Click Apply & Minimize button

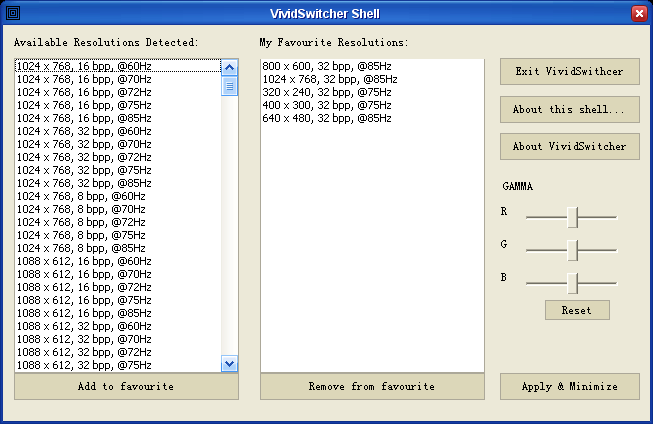(x=570, y=387)
